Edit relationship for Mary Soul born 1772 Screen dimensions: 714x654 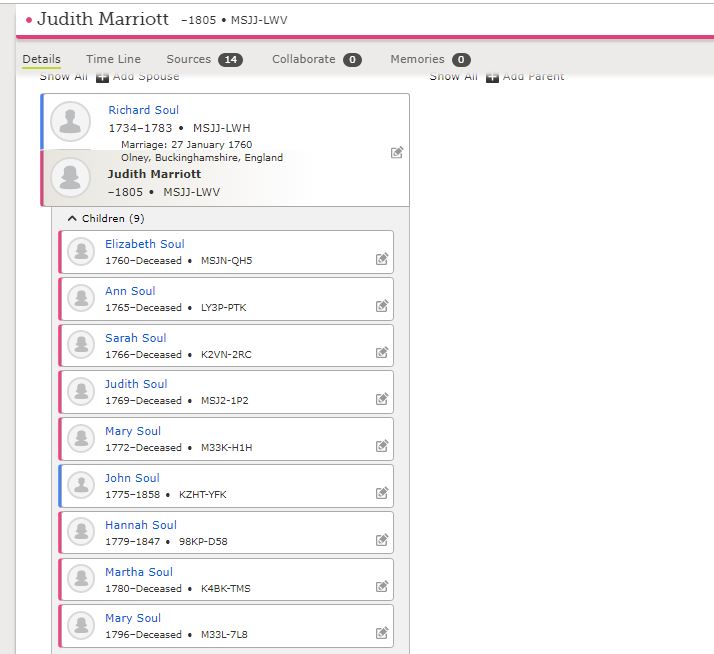click(382, 445)
